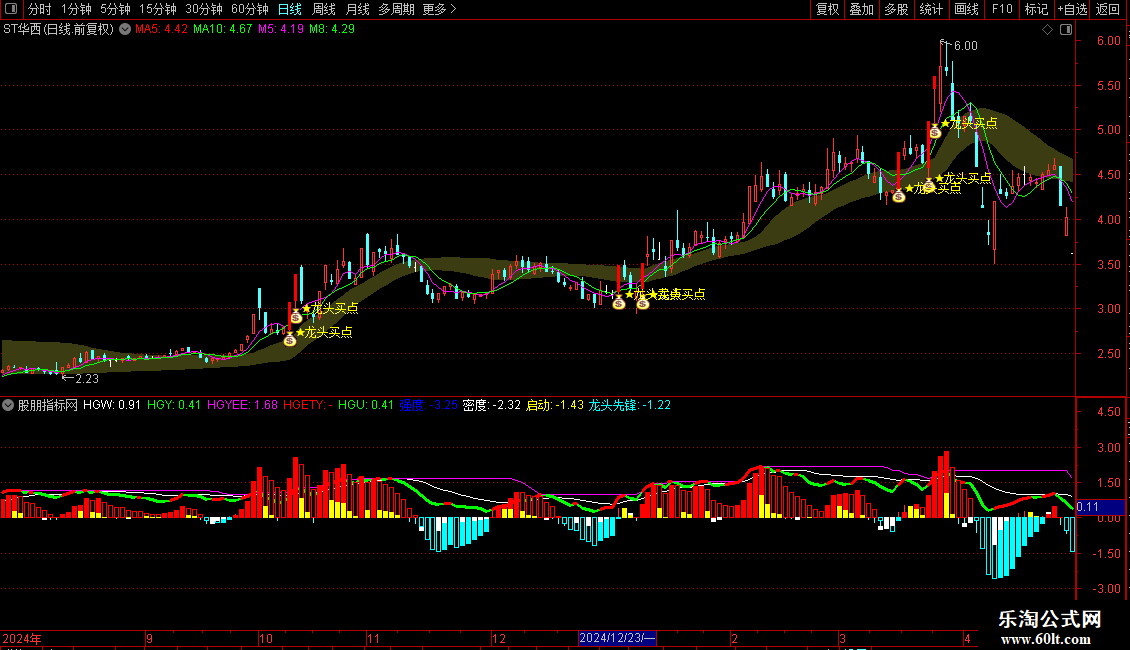Switch to the 15分钟 period
This screenshot has width=1130, height=650.
tap(157, 9)
